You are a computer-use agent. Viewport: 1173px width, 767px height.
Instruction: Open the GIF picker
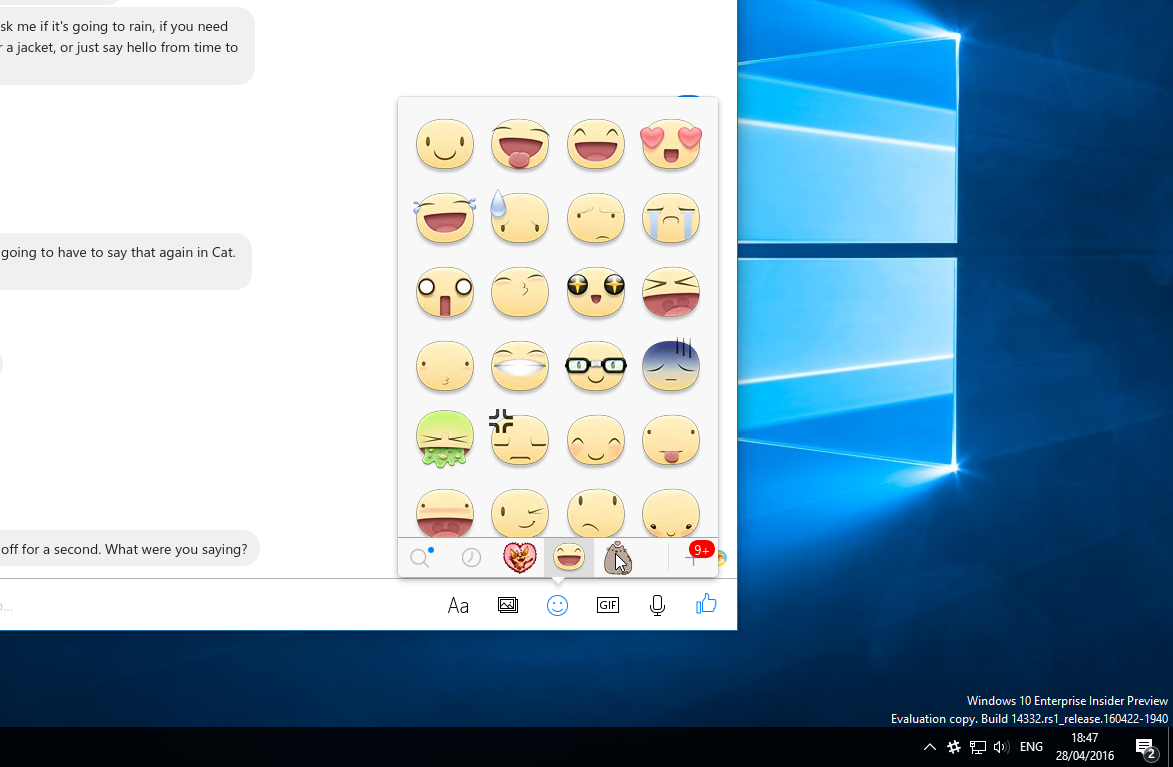click(x=607, y=605)
